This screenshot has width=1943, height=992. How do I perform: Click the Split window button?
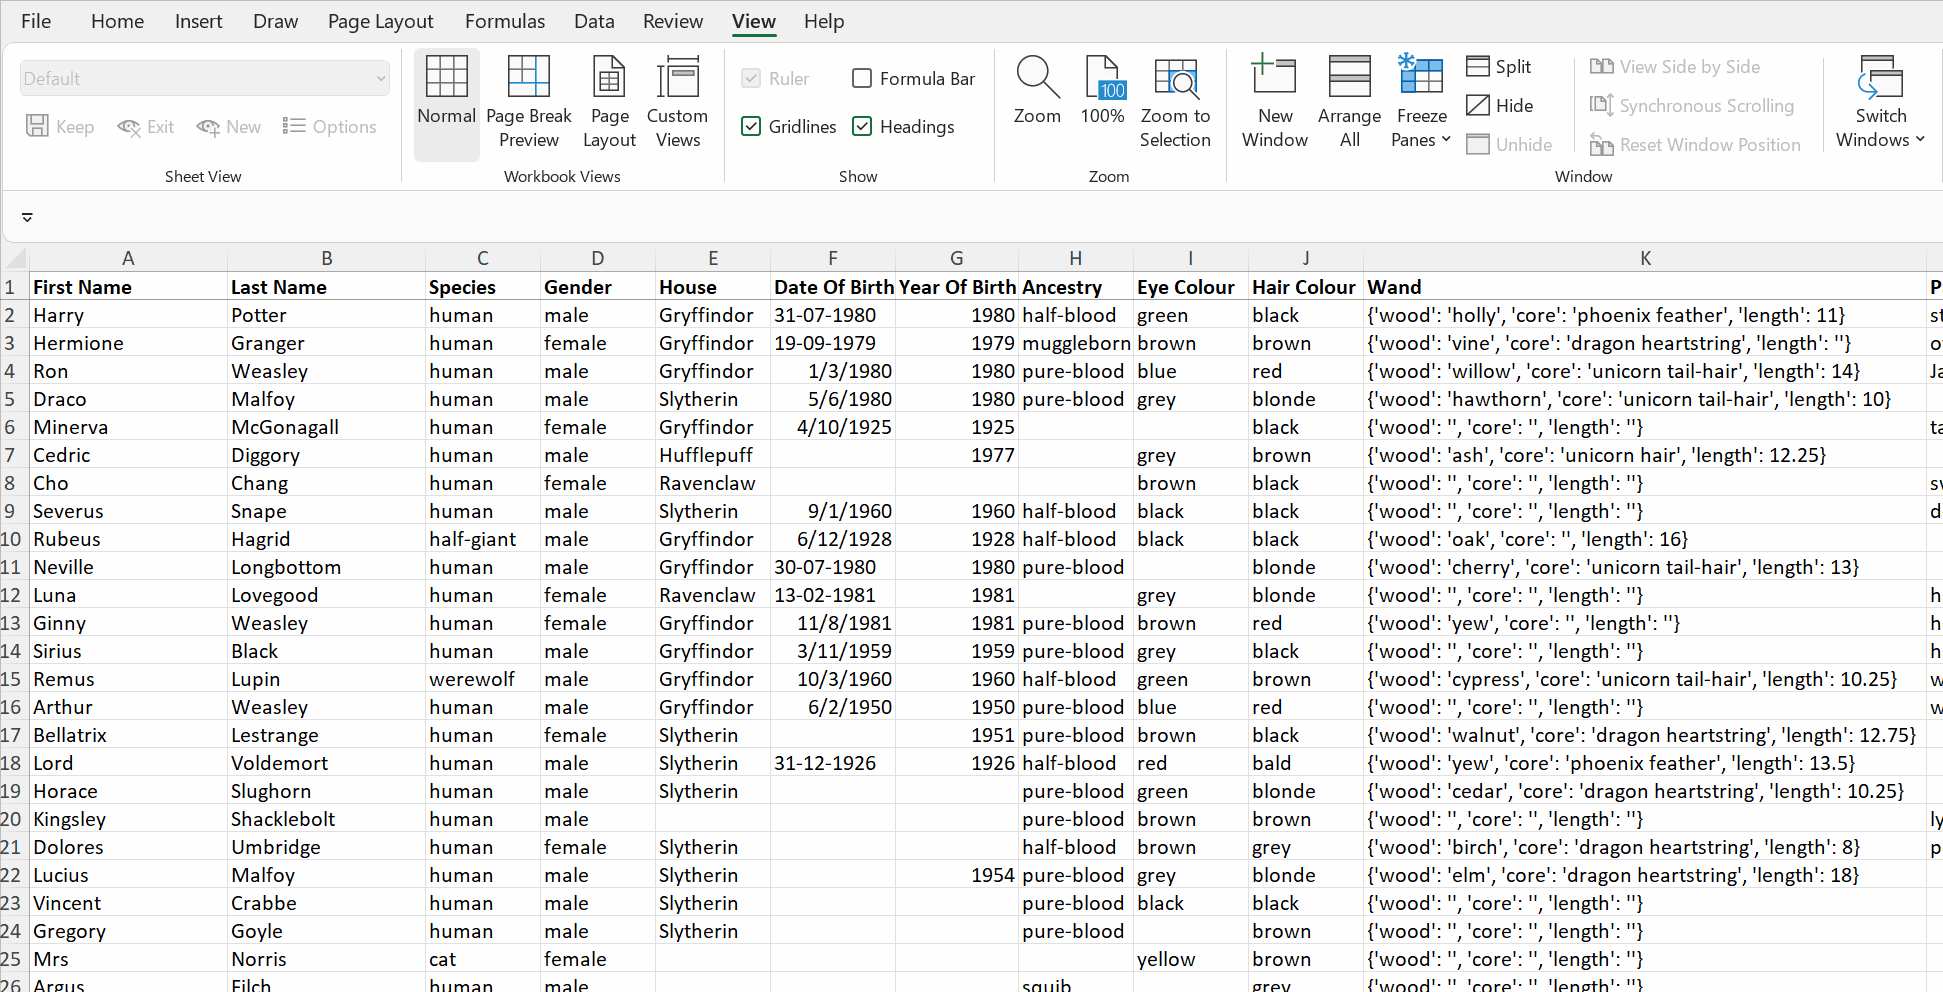click(x=1498, y=66)
